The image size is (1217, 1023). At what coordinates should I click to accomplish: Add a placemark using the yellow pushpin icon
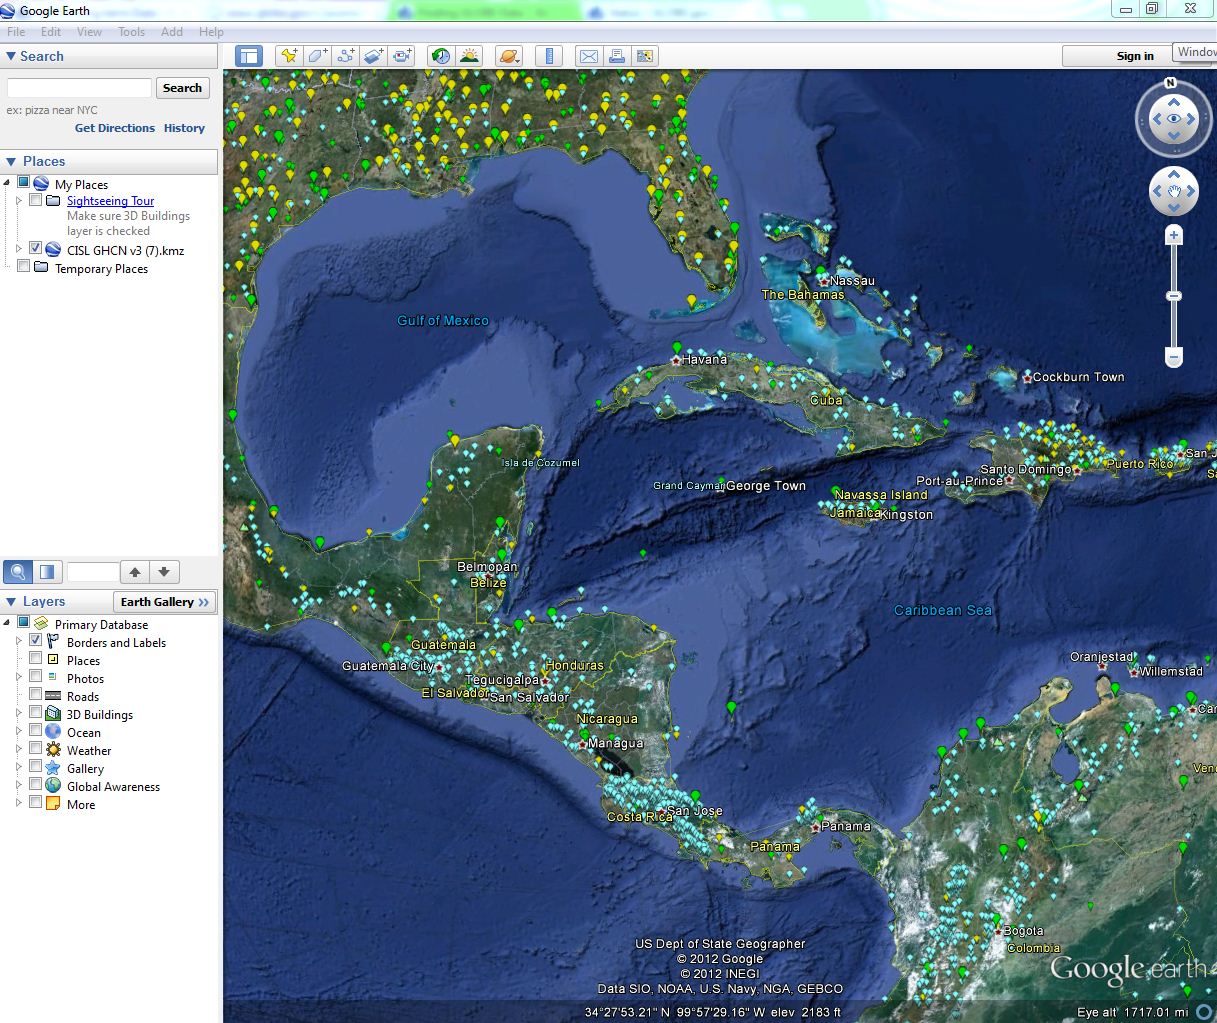[x=289, y=56]
